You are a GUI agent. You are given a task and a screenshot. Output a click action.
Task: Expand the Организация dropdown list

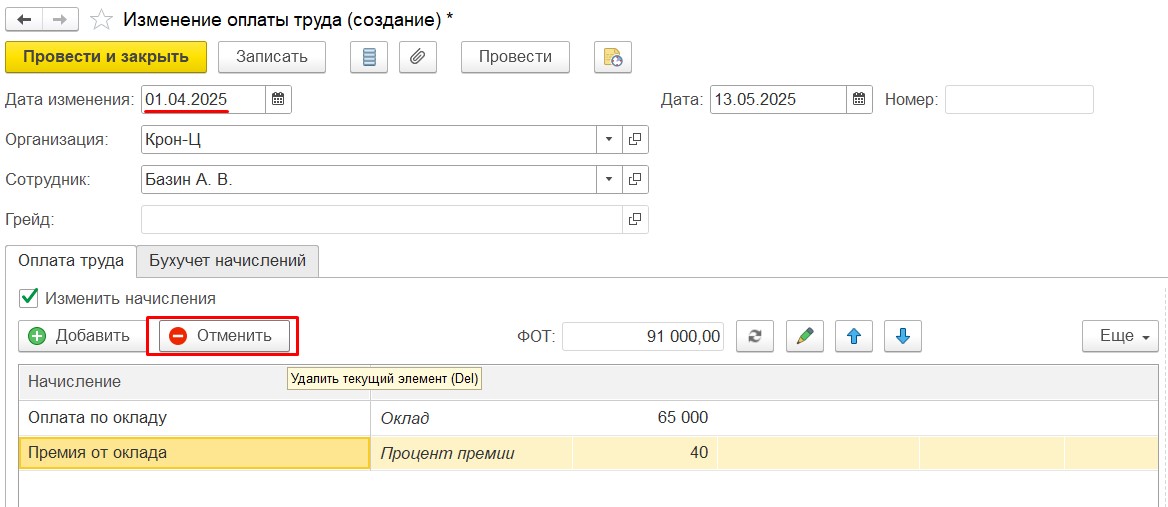tap(609, 139)
